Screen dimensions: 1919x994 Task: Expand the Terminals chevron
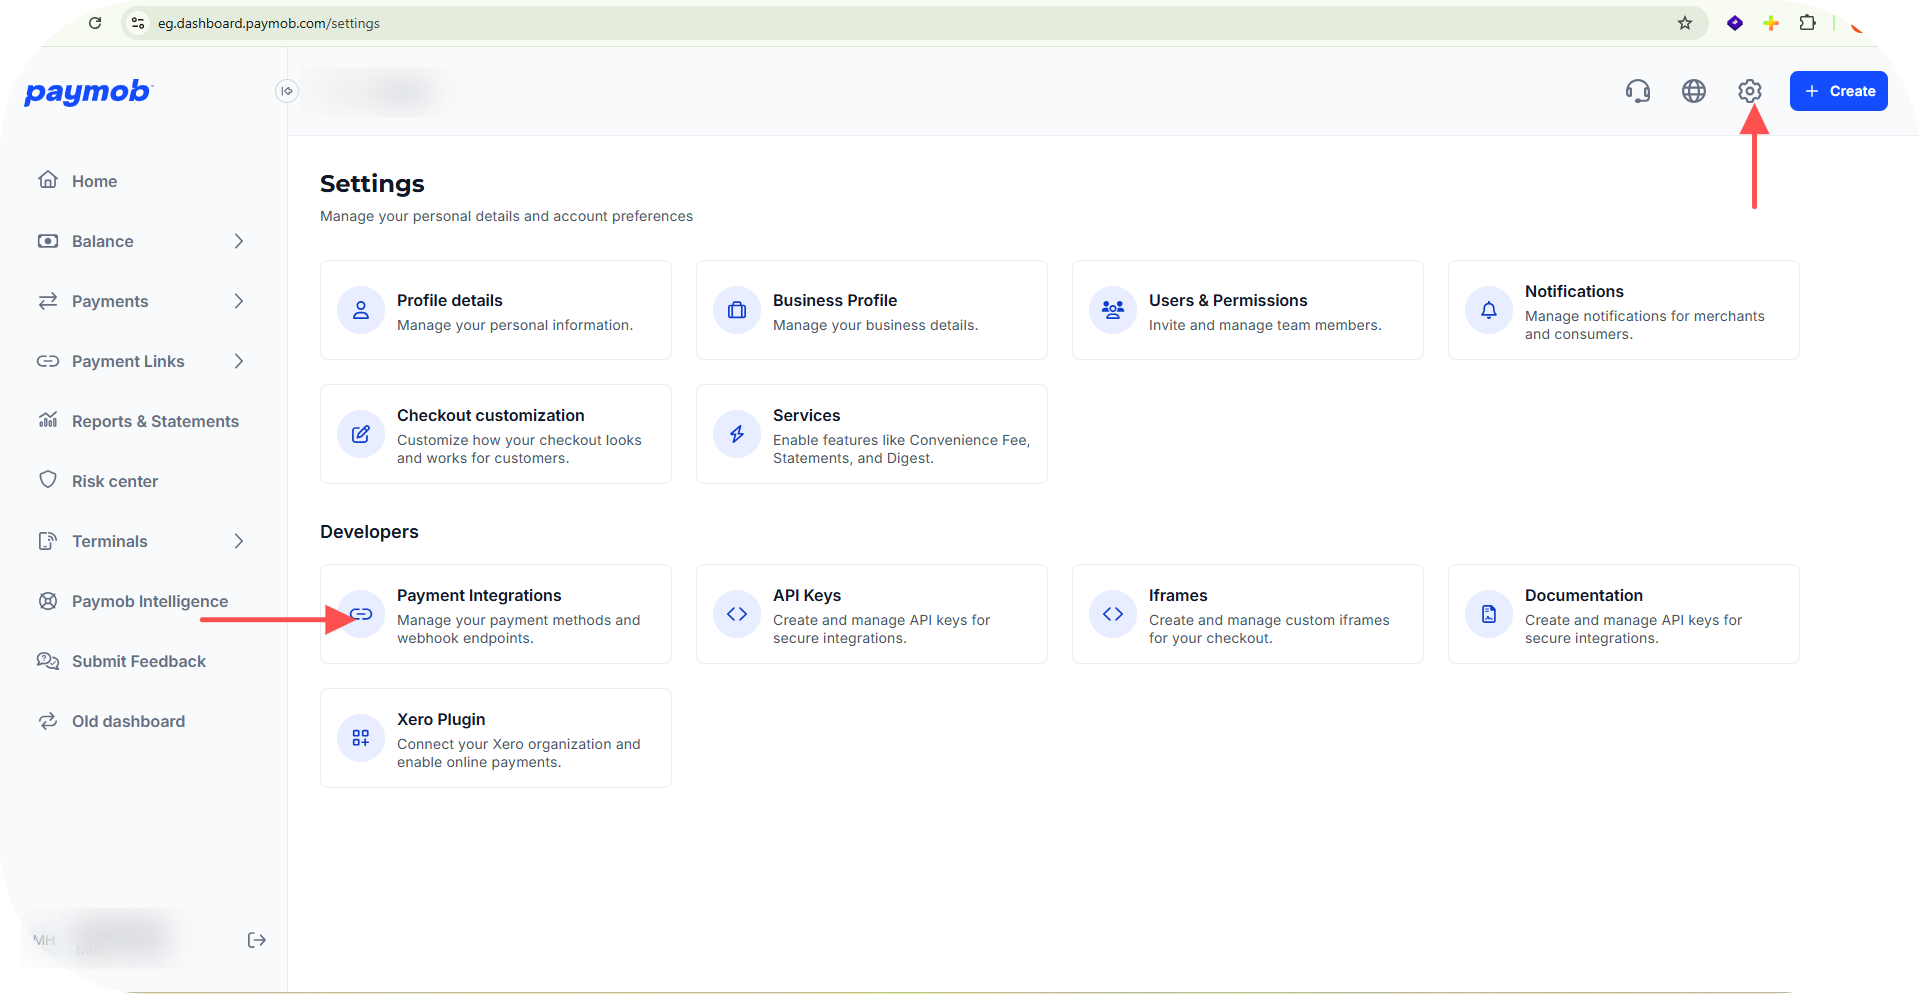239,541
